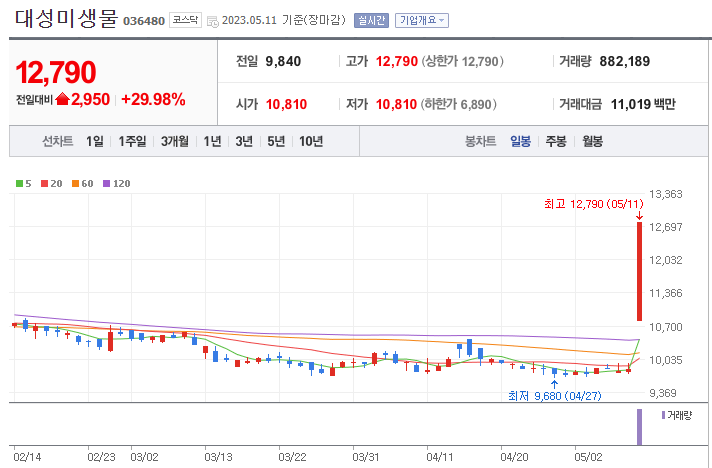
Task: Click the green 5-day moving average swatch
Action: 19,184
